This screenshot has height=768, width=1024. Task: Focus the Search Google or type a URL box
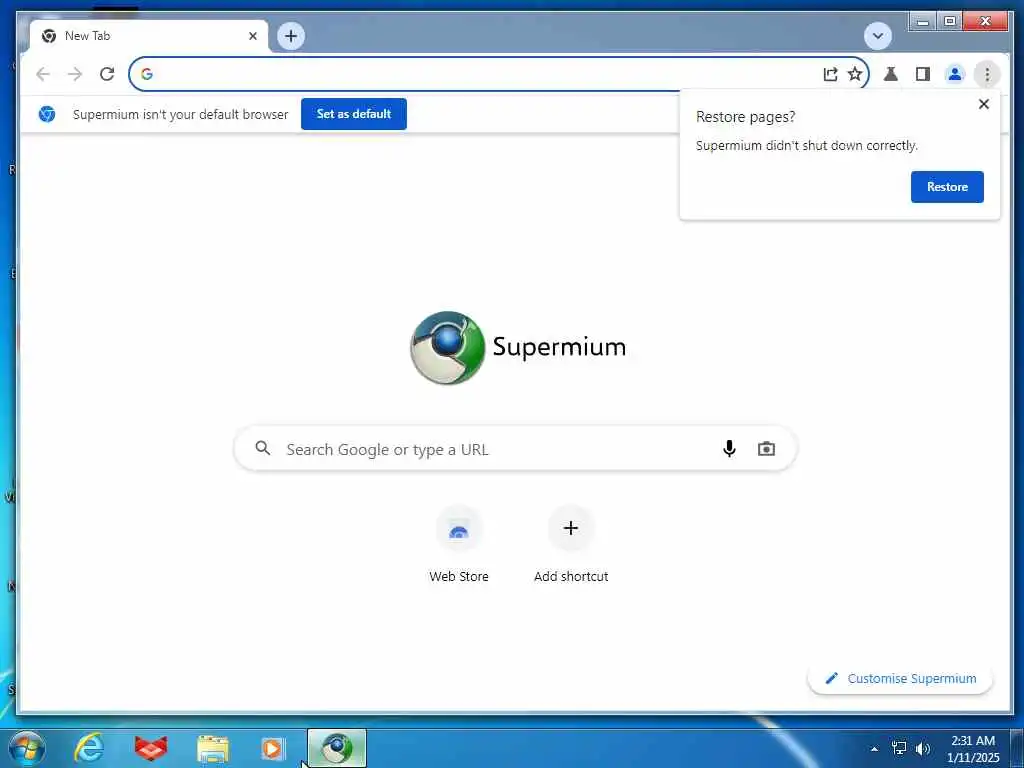(515, 449)
